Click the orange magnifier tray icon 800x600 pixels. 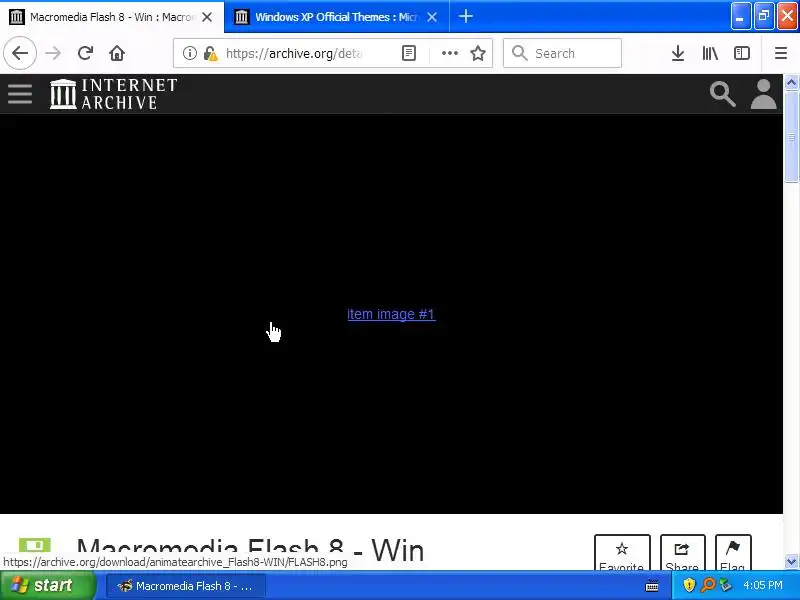click(x=707, y=585)
